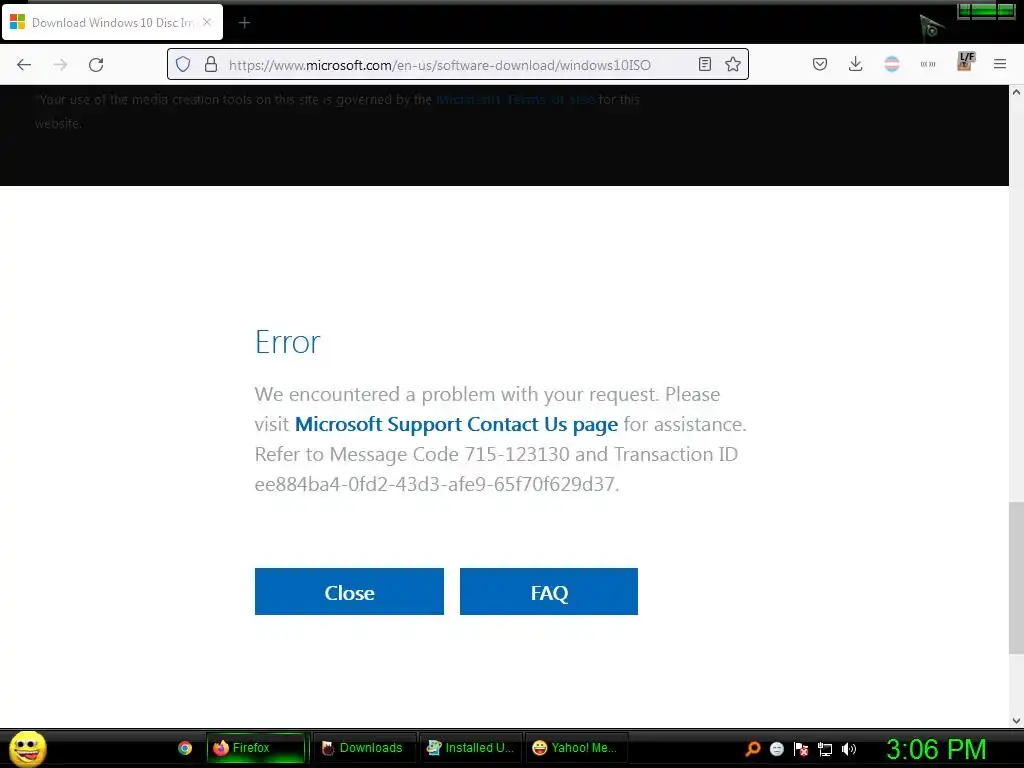
Task: Go forward one page
Action: click(60, 65)
